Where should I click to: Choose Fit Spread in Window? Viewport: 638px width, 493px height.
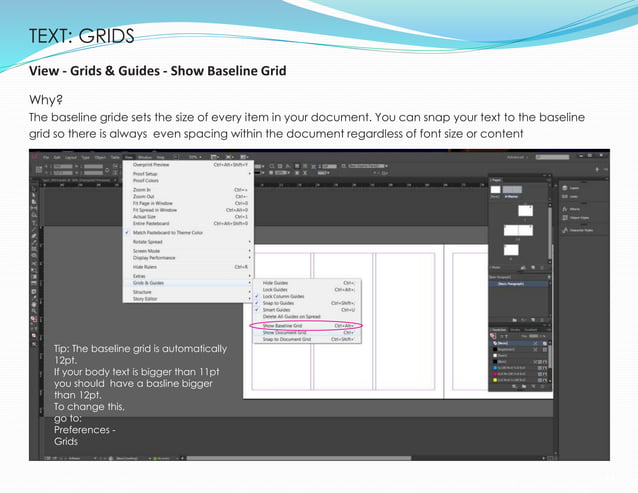coord(188,210)
